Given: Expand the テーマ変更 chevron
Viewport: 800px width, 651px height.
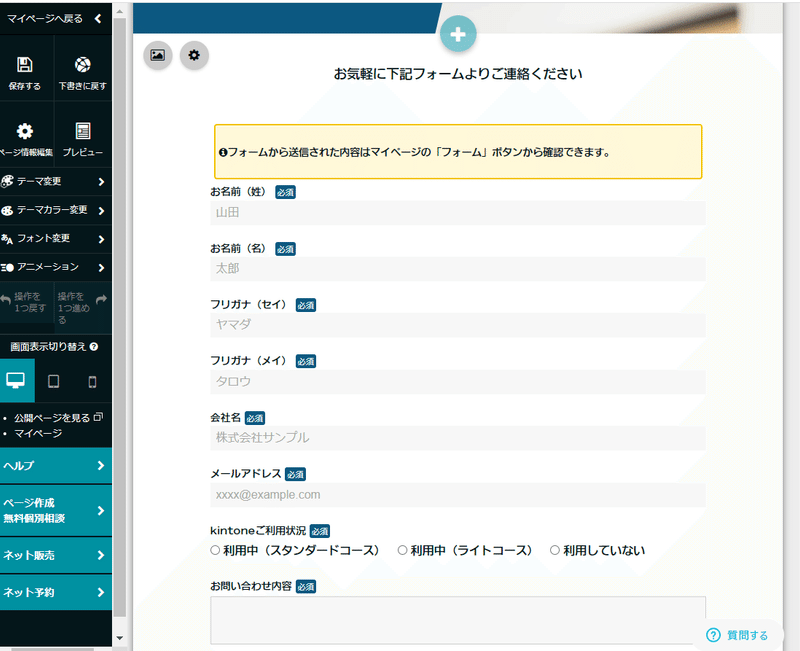Looking at the screenshot, I should point(101,182).
